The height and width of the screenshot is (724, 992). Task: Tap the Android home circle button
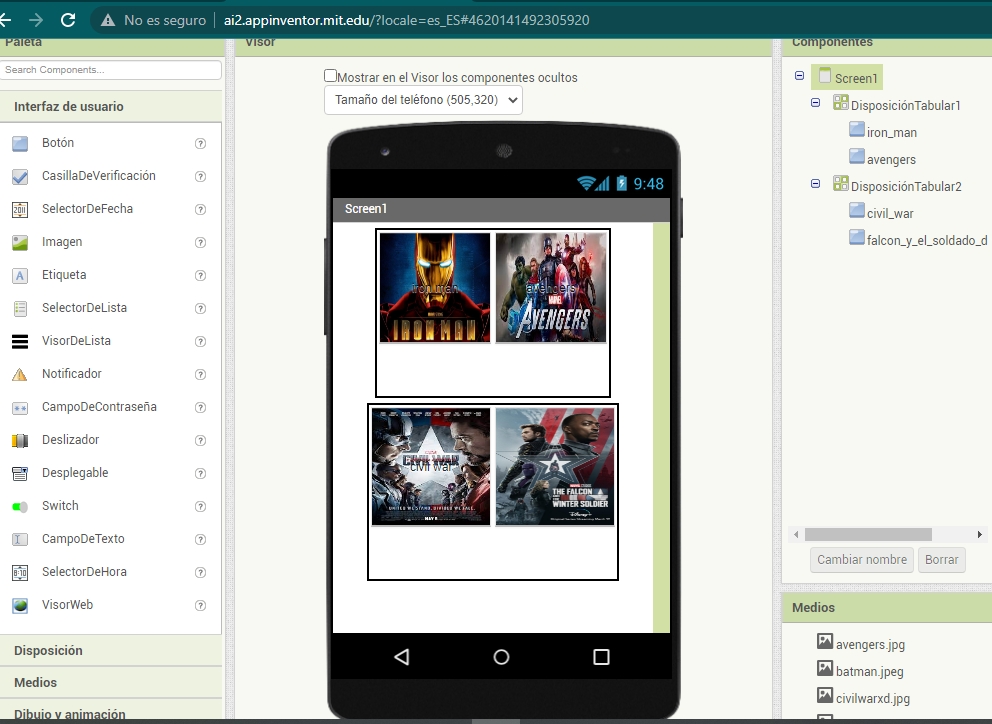[x=501, y=657]
